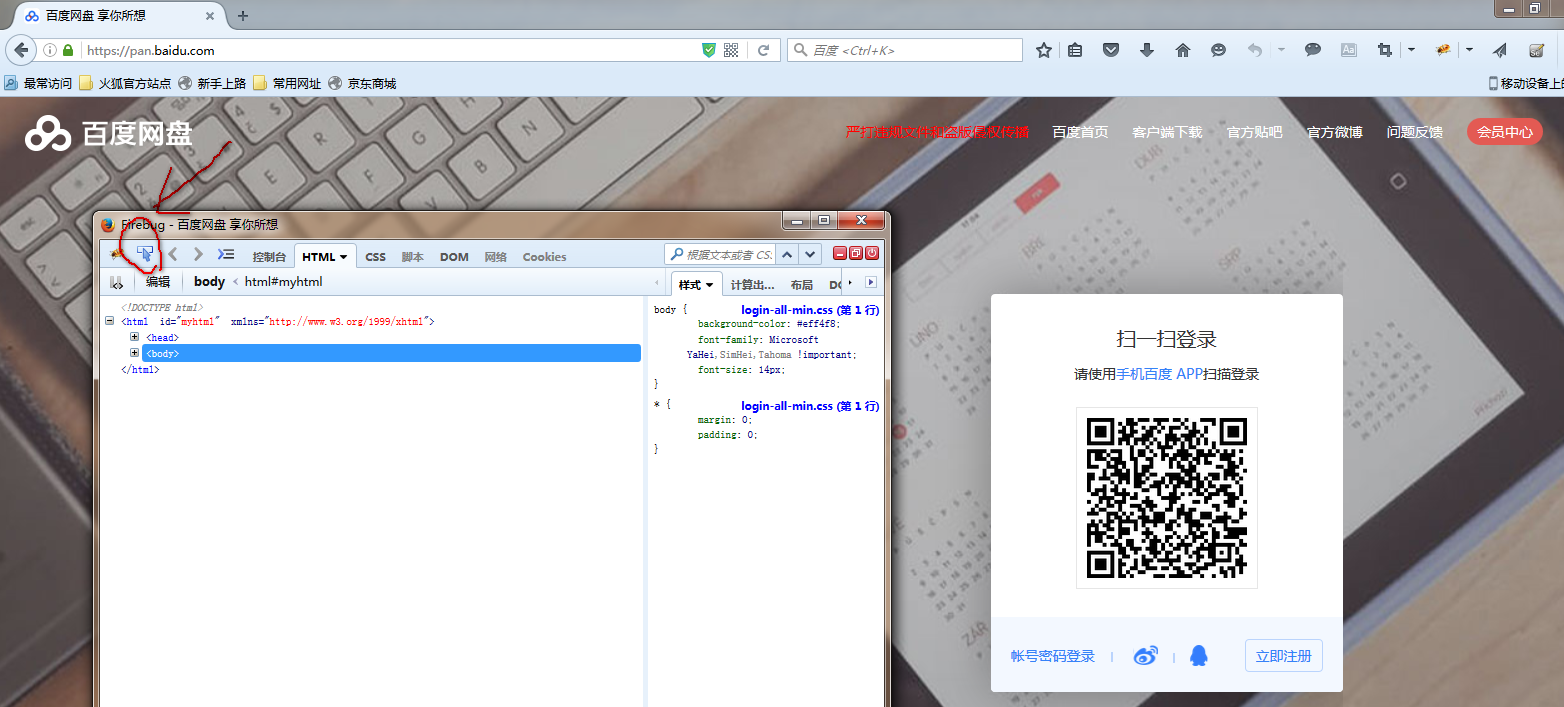Click the chat bubble toolbar icon
Screen dimensions: 1564x707
[x=1313, y=50]
